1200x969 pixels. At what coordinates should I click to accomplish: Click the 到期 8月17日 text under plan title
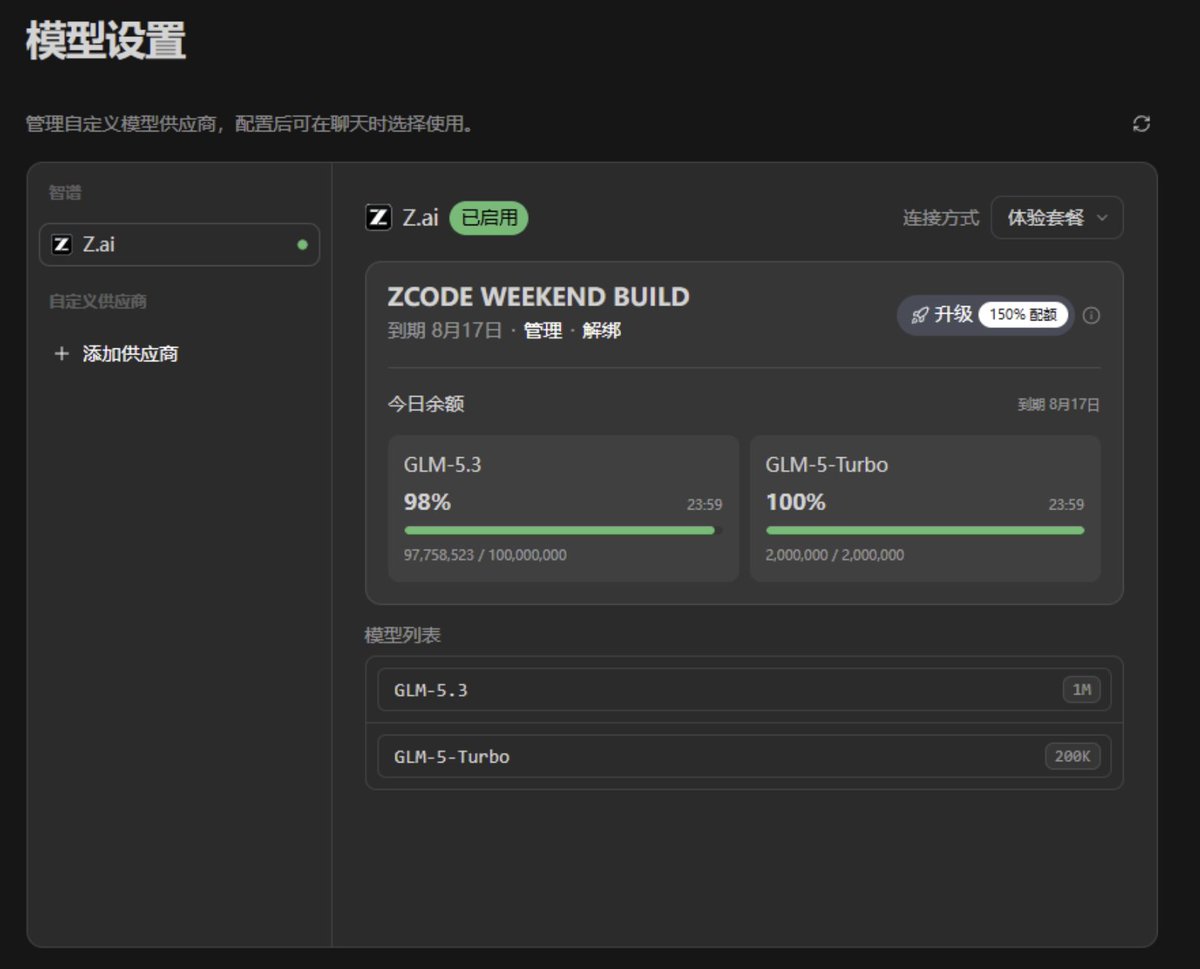[445, 330]
